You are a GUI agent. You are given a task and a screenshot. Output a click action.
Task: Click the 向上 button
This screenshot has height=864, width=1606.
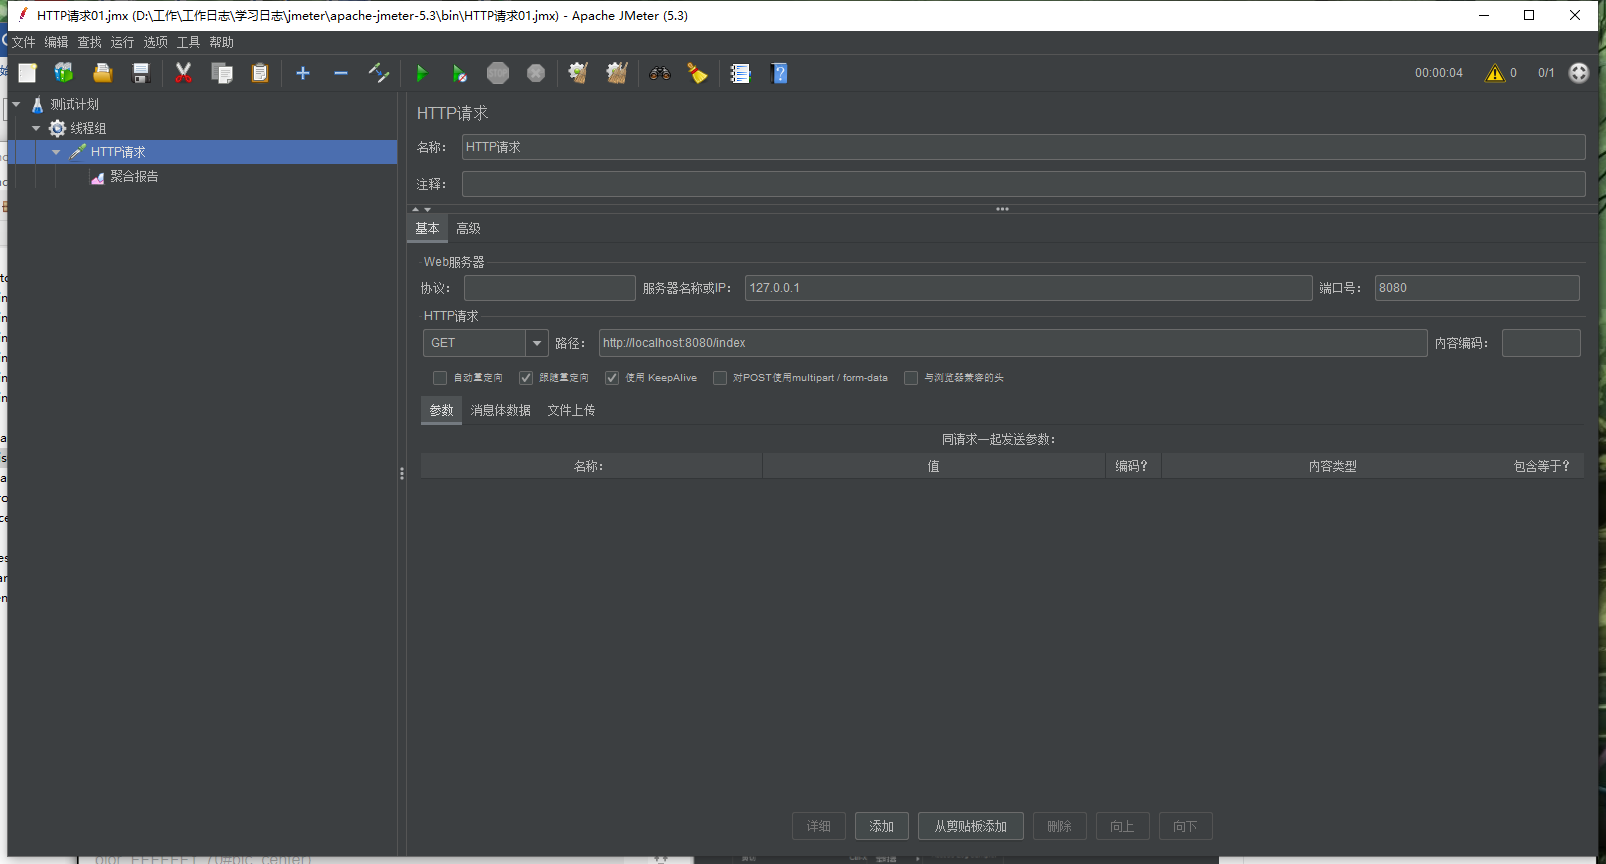1123,826
